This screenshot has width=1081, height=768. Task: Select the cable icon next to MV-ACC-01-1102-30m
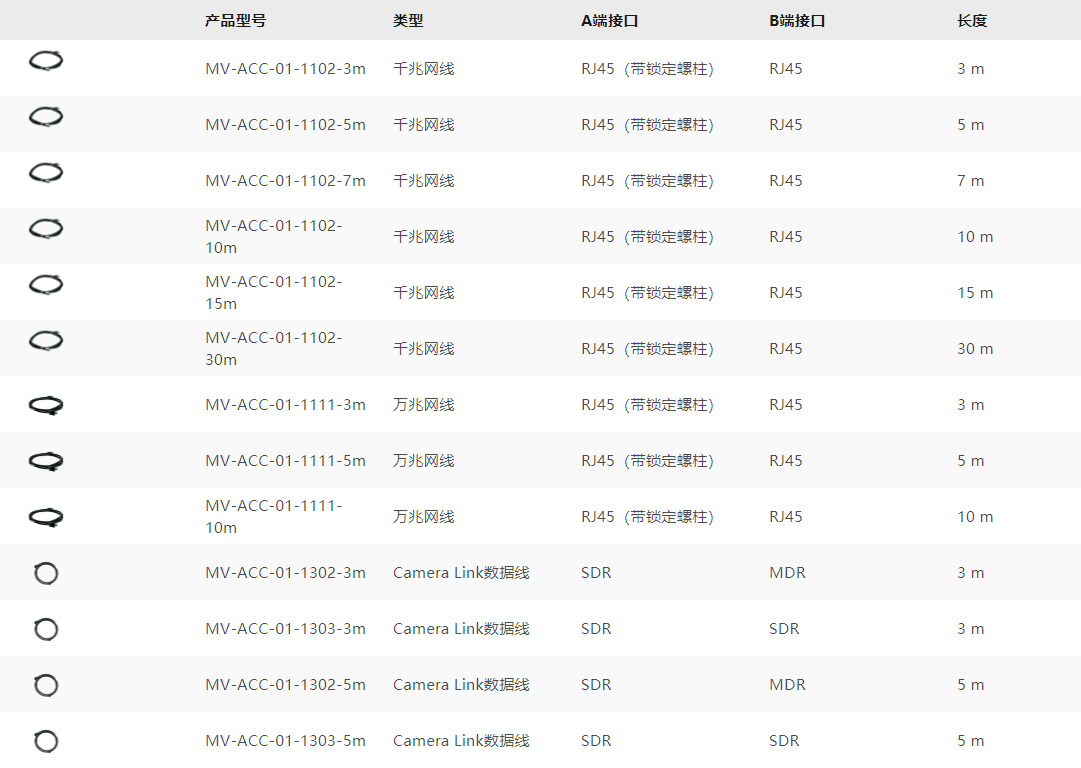(45, 342)
